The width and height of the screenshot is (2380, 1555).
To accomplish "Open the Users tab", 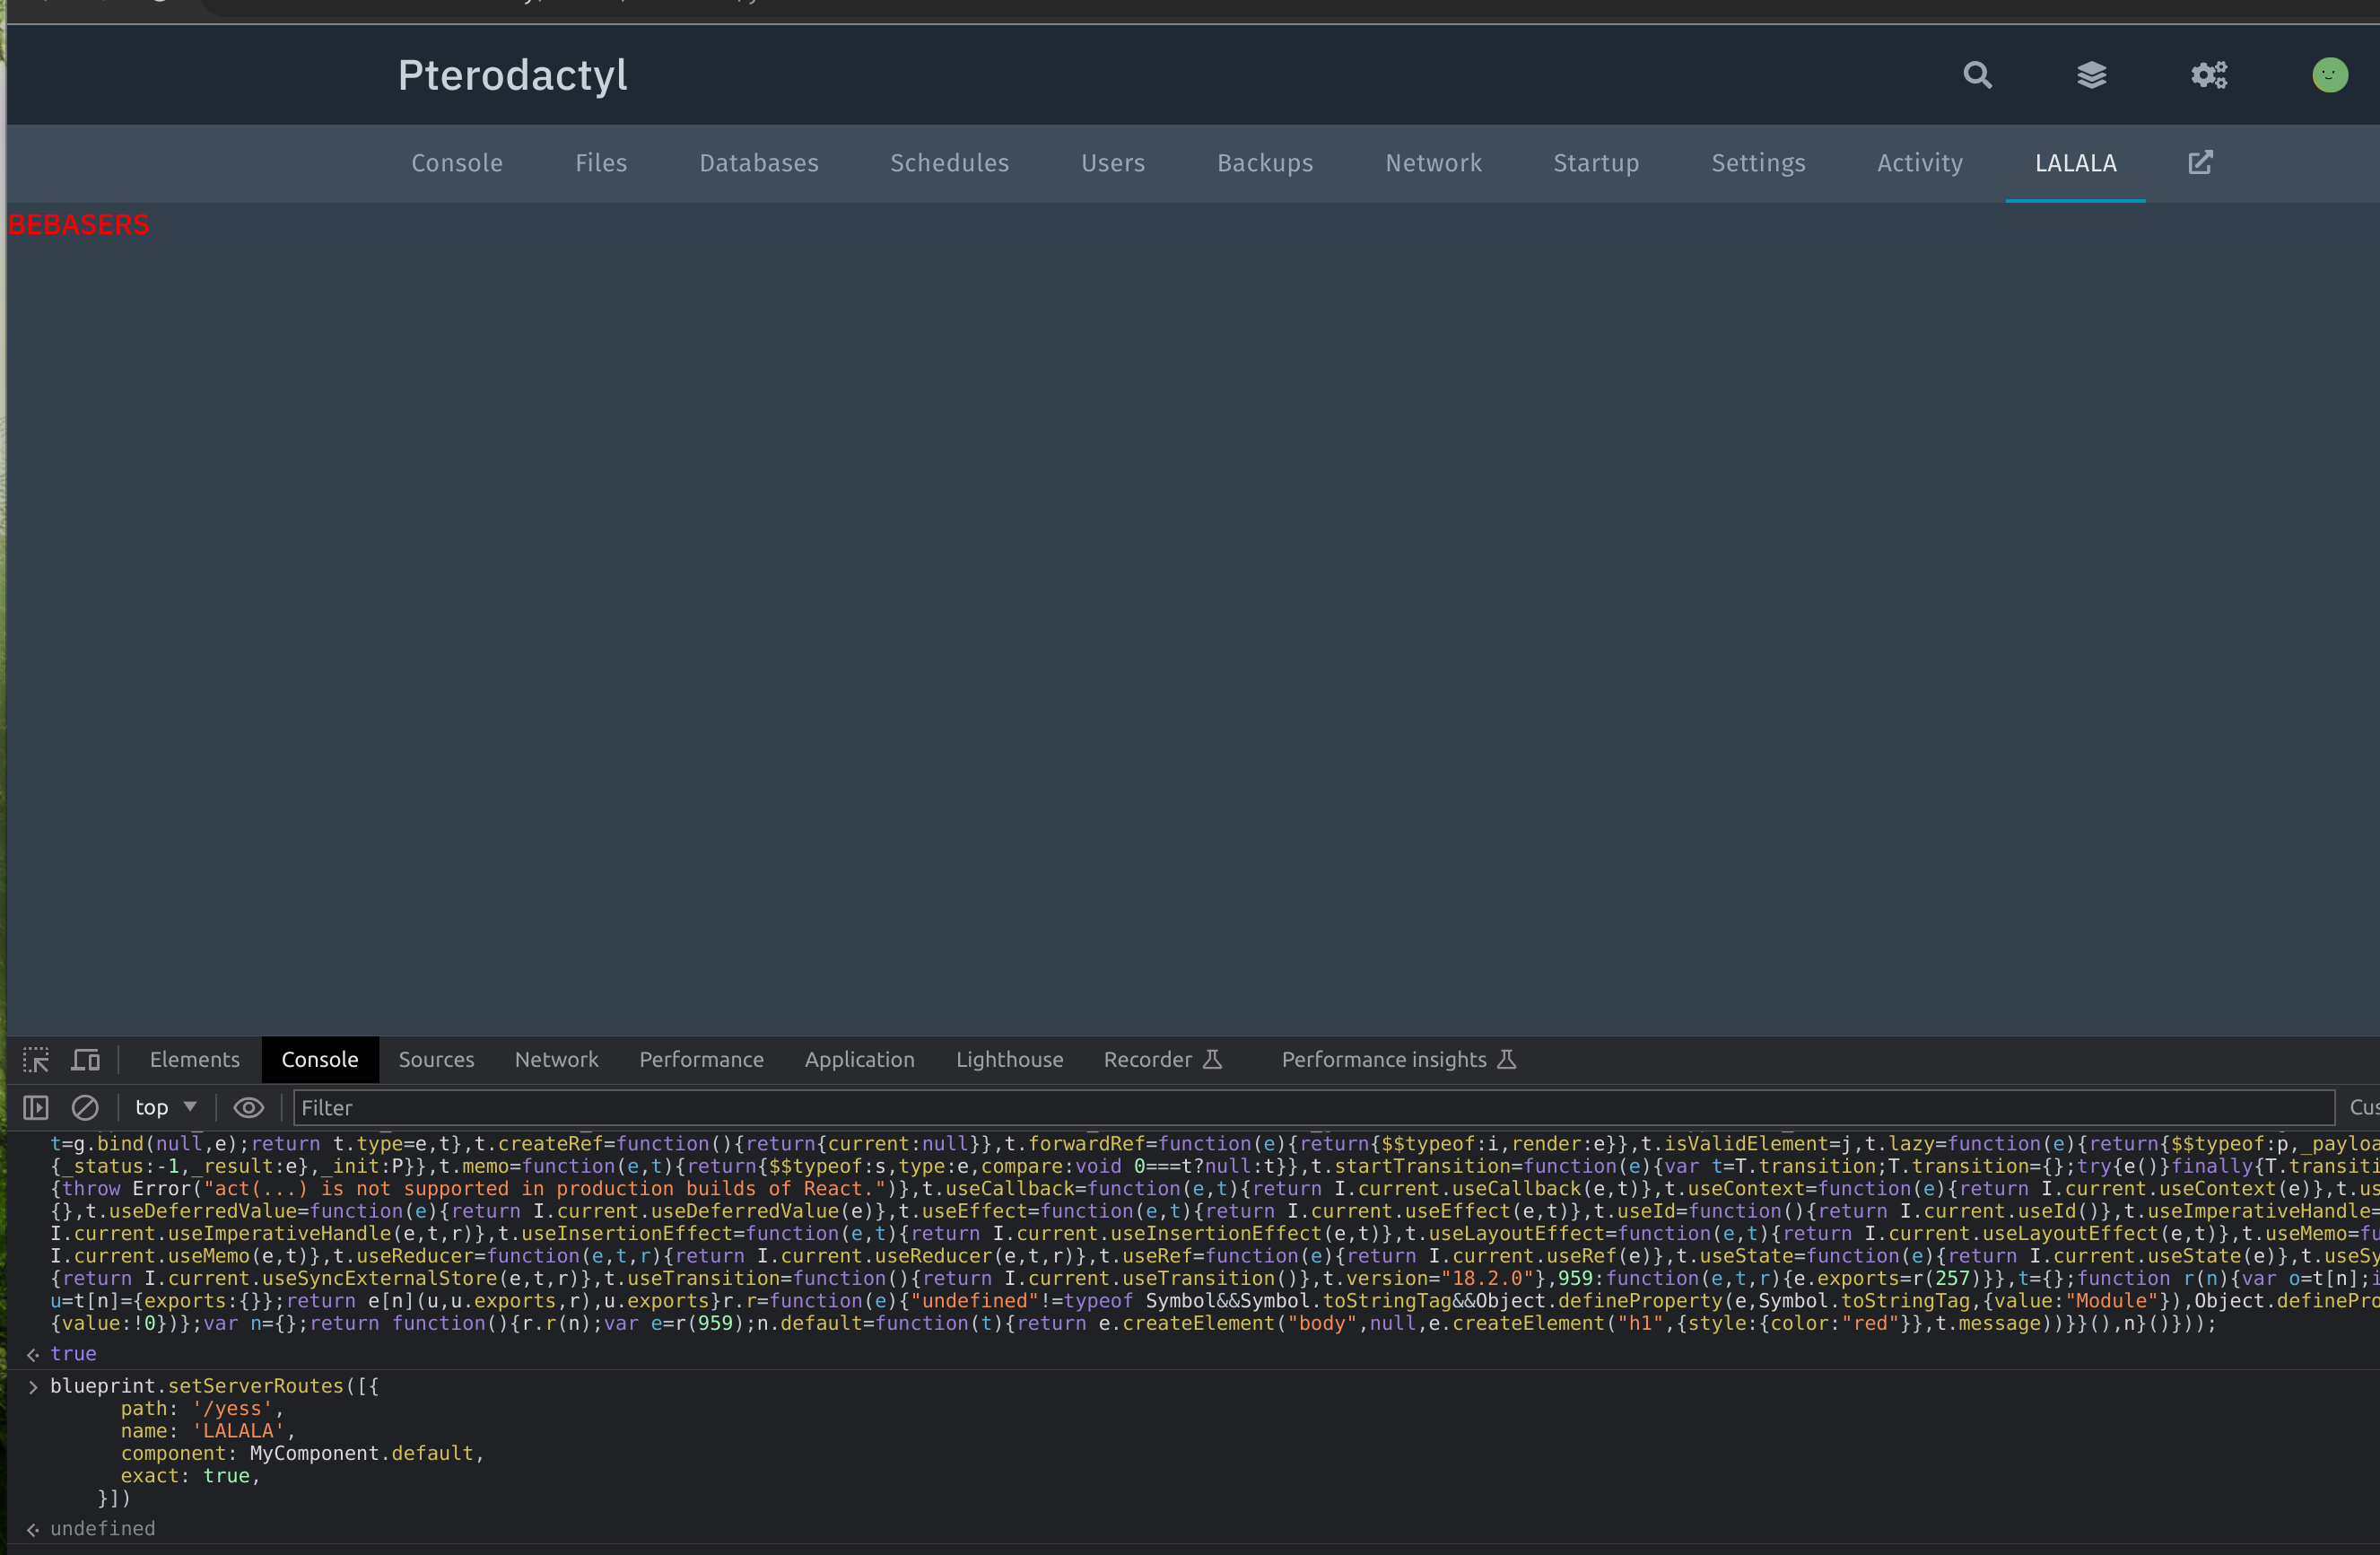I will pos(1113,163).
